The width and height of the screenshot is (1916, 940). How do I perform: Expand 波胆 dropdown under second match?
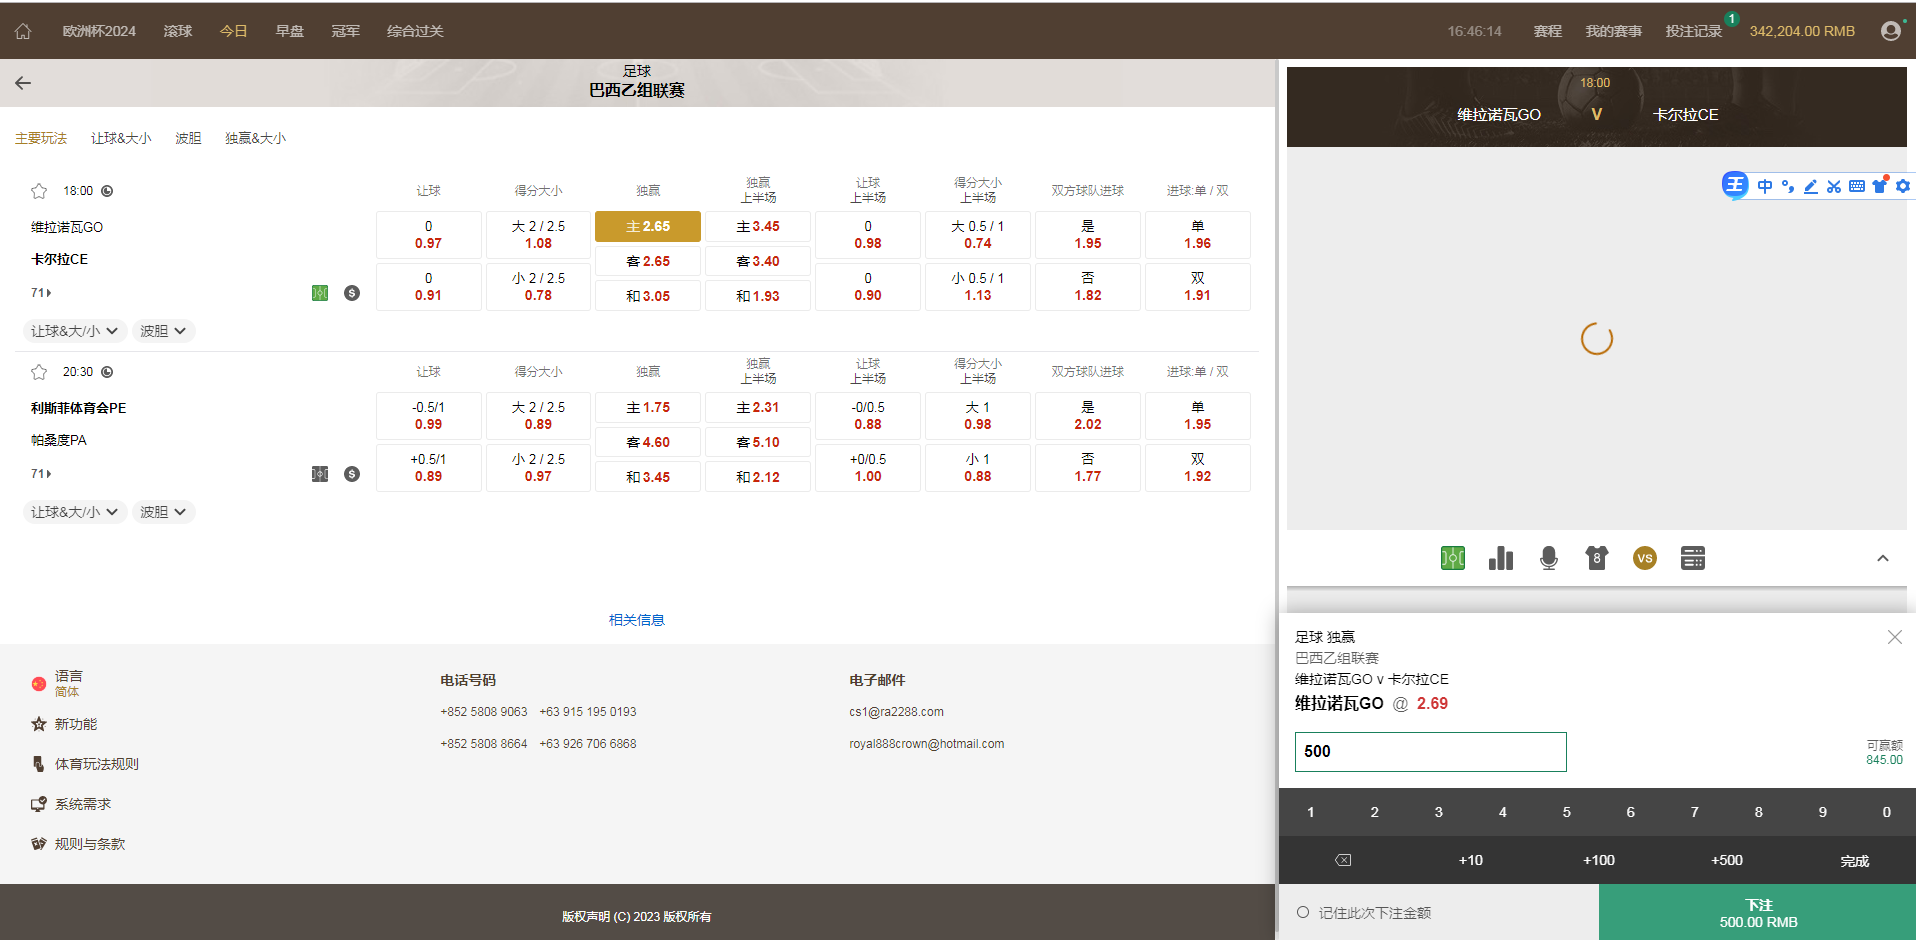pos(163,512)
